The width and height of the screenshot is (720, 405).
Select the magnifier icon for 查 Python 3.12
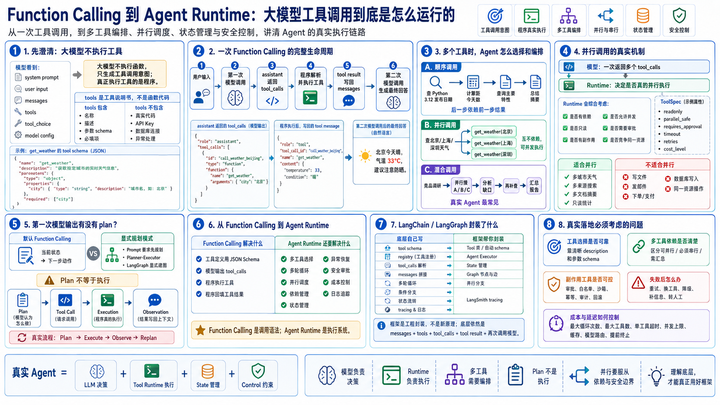(435, 83)
